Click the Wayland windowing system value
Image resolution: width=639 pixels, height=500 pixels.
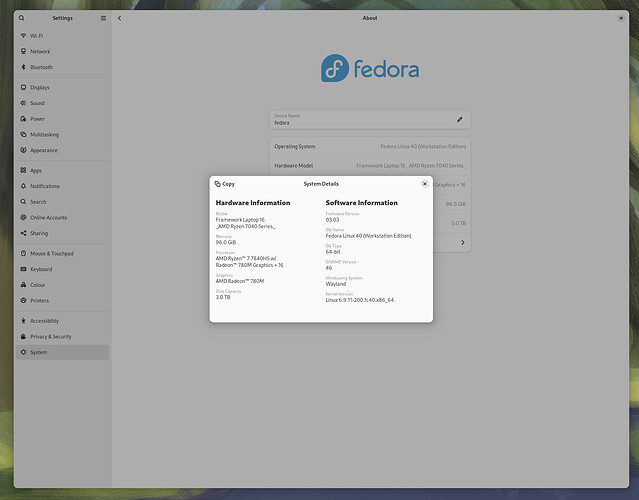click(x=336, y=284)
